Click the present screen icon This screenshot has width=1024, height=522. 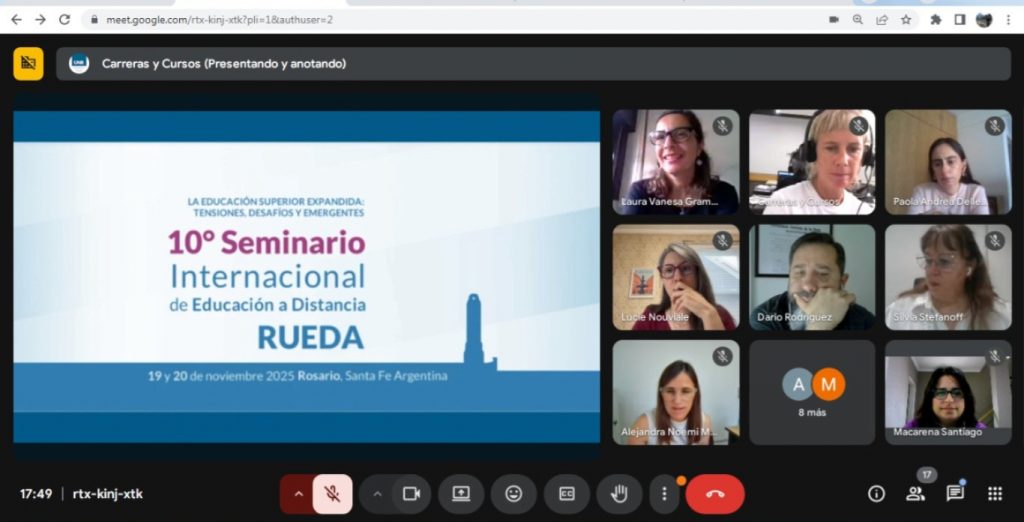[x=461, y=494]
